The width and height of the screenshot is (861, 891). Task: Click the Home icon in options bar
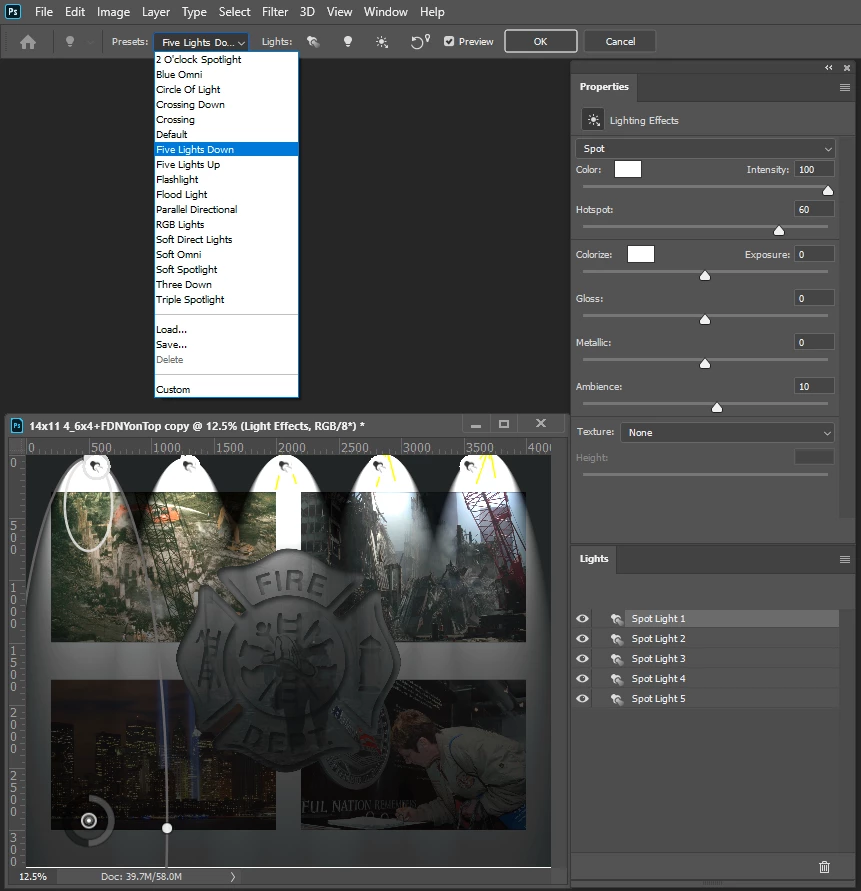tap(28, 42)
